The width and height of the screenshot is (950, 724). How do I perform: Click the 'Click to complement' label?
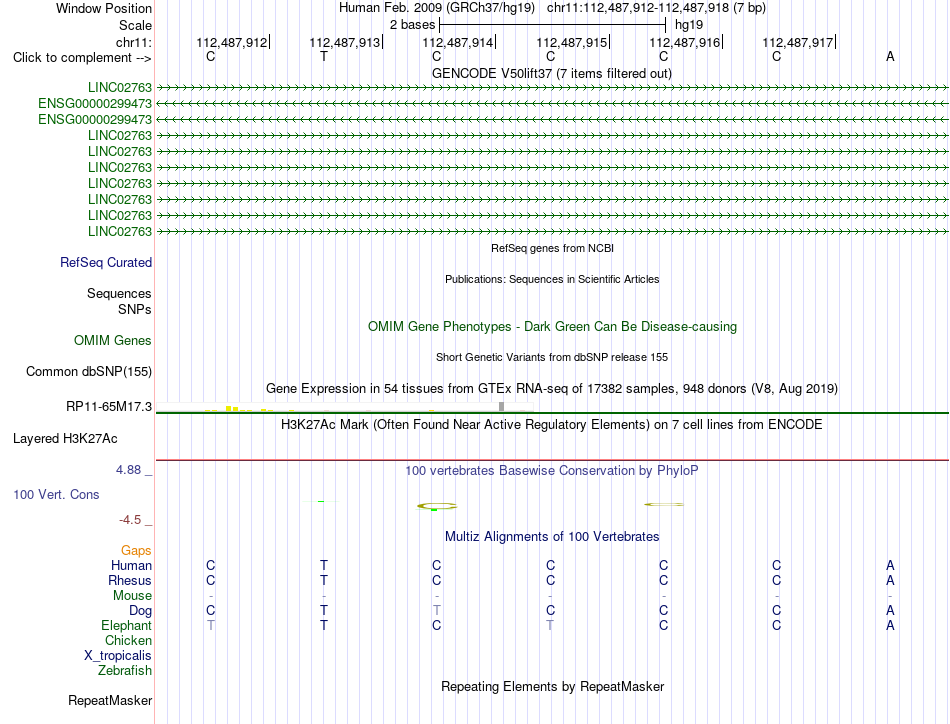click(x=82, y=58)
